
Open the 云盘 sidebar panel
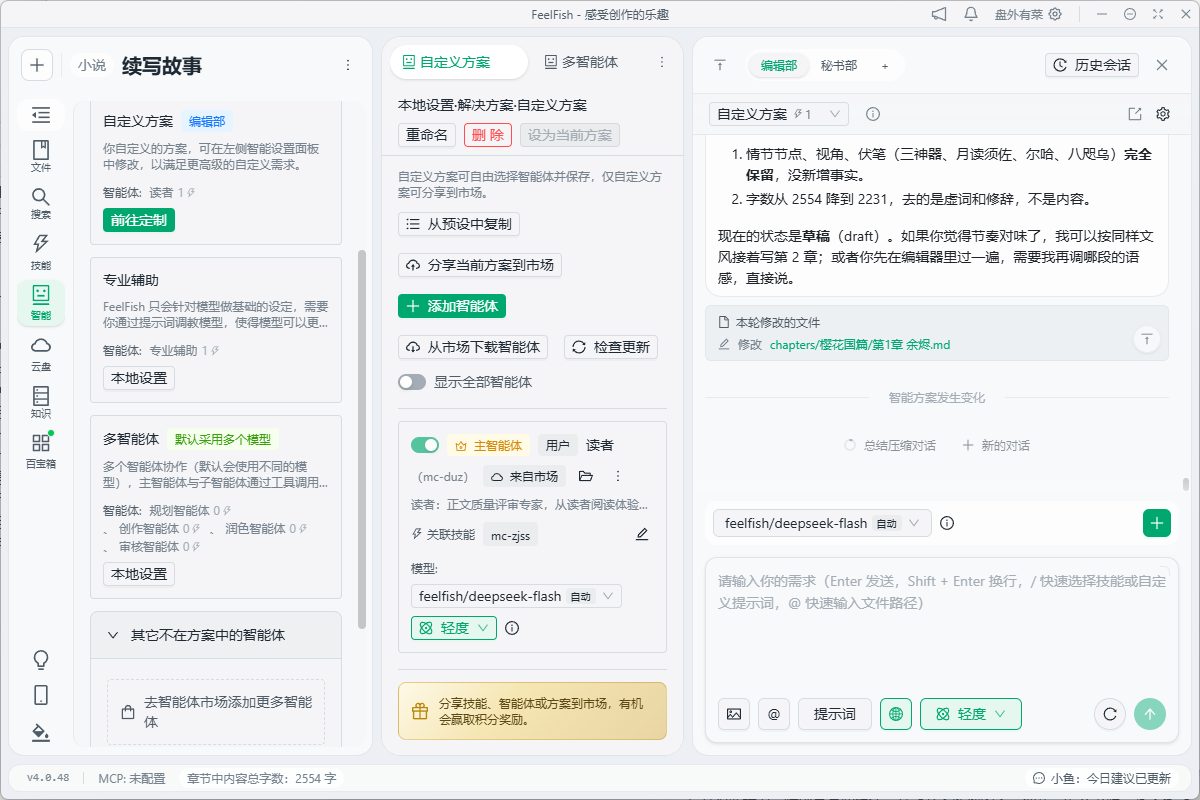[x=41, y=353]
